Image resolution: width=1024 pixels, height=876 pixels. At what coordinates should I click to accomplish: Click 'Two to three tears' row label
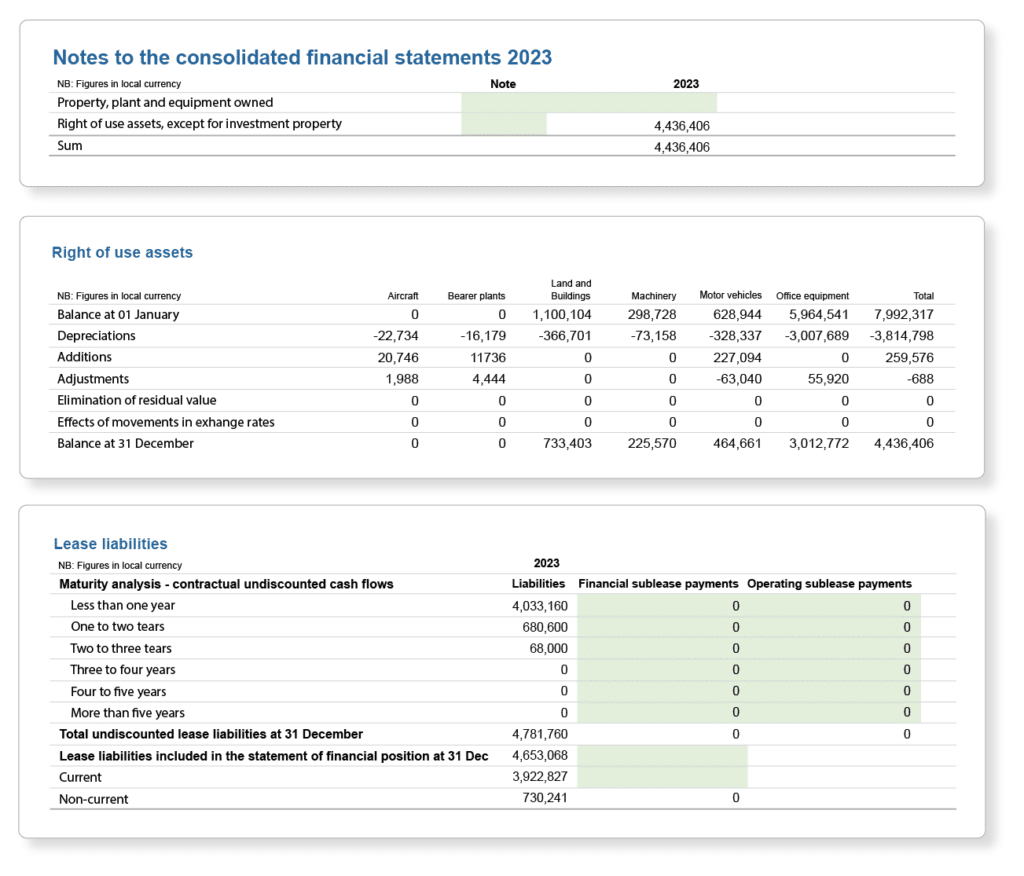[x=121, y=649]
